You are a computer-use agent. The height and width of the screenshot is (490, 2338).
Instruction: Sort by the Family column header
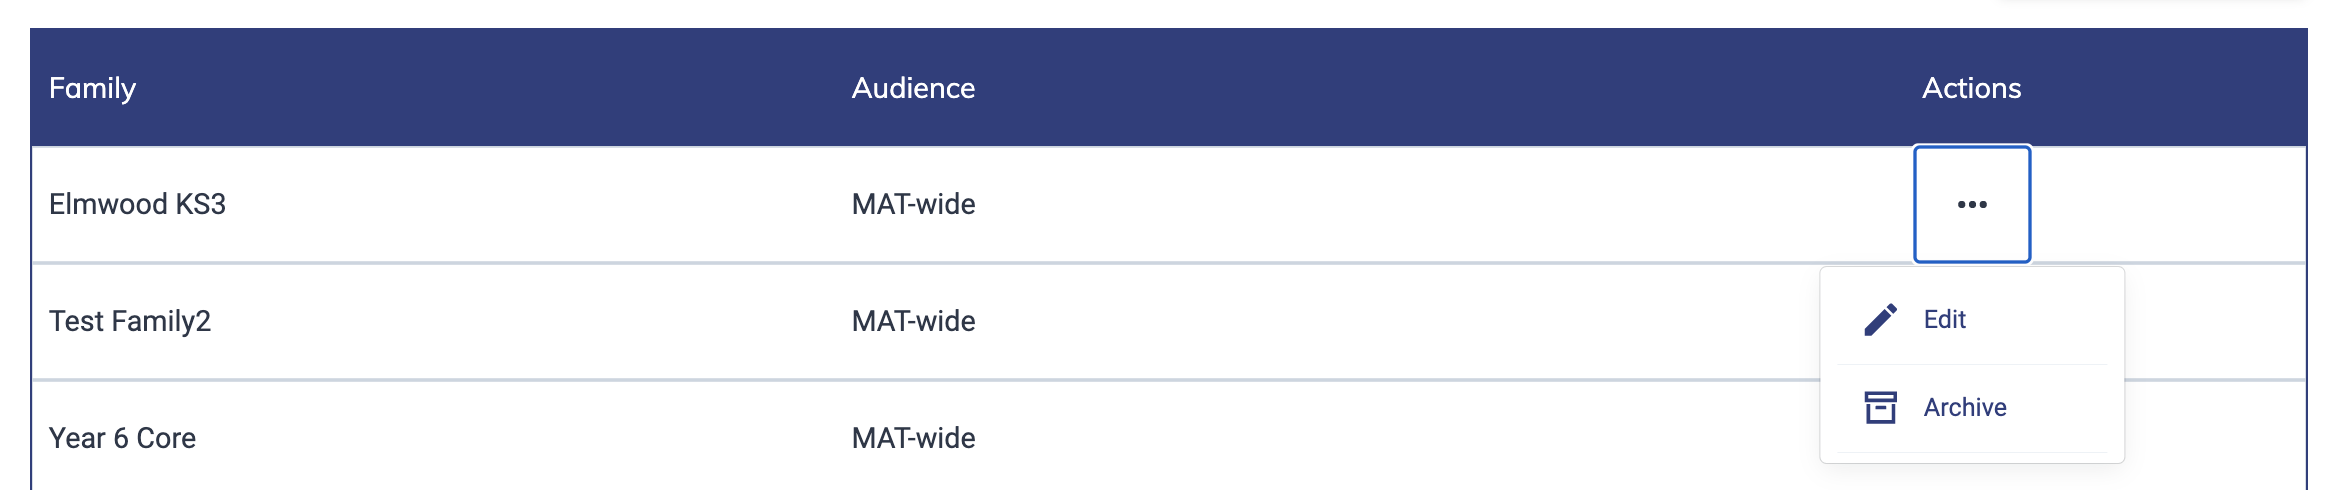coord(92,88)
